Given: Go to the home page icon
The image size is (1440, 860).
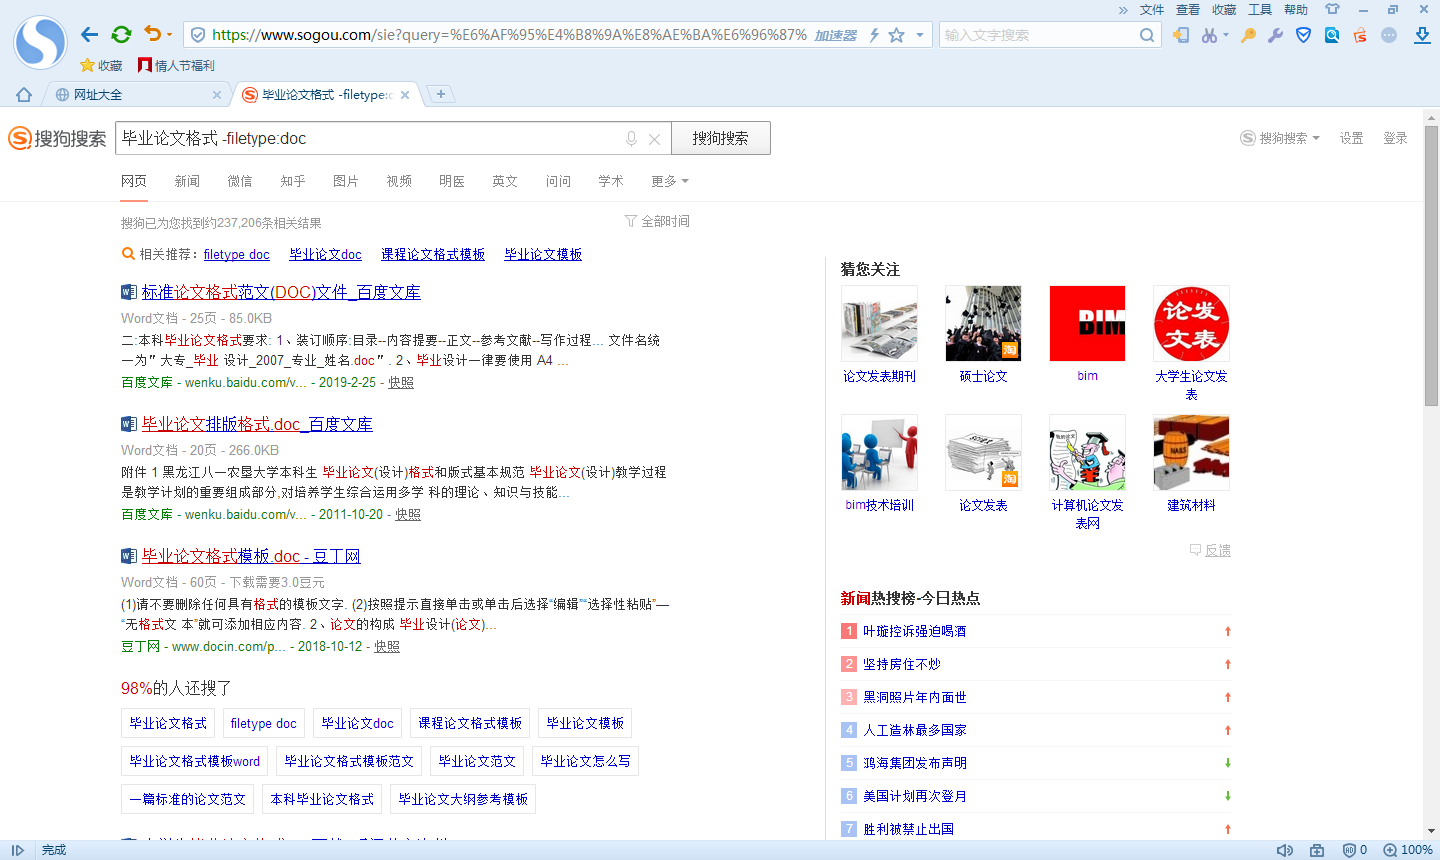Looking at the screenshot, I should coord(24,95).
